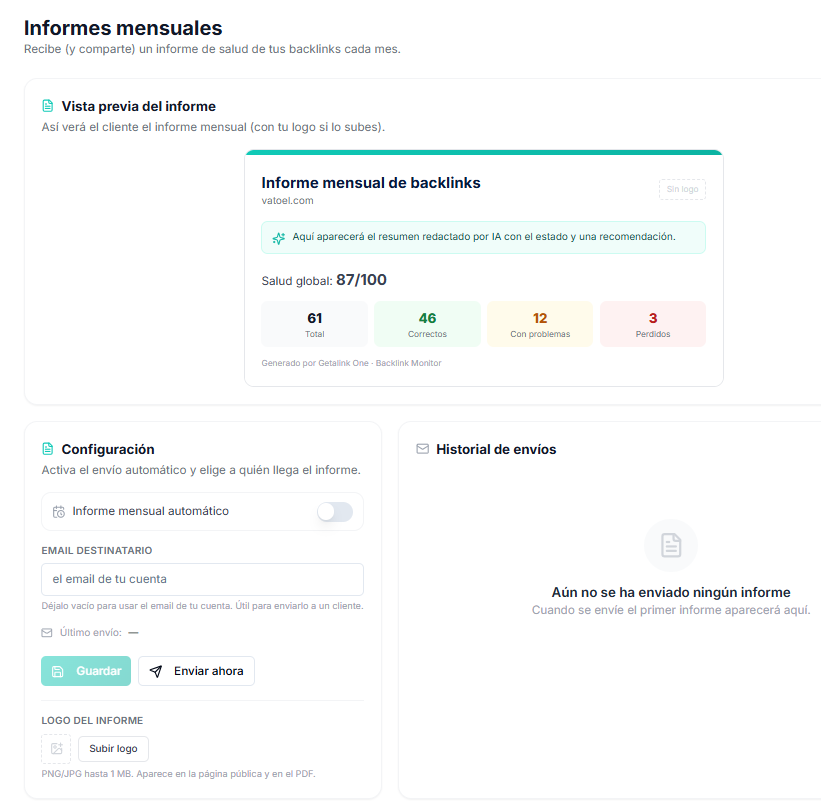Screen dimensions: 821x805
Task: Click the calendar icon in Informe mensual automático row
Action: (59, 512)
